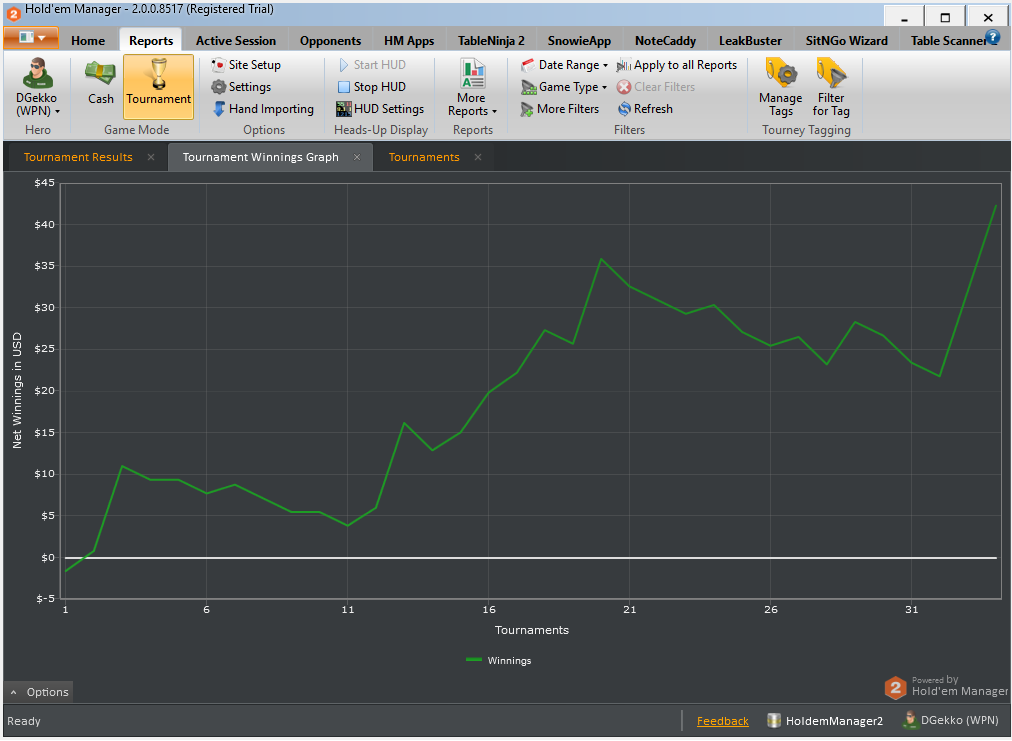The image size is (1012, 741).
Task: Open Hand Importing
Action: 263,108
